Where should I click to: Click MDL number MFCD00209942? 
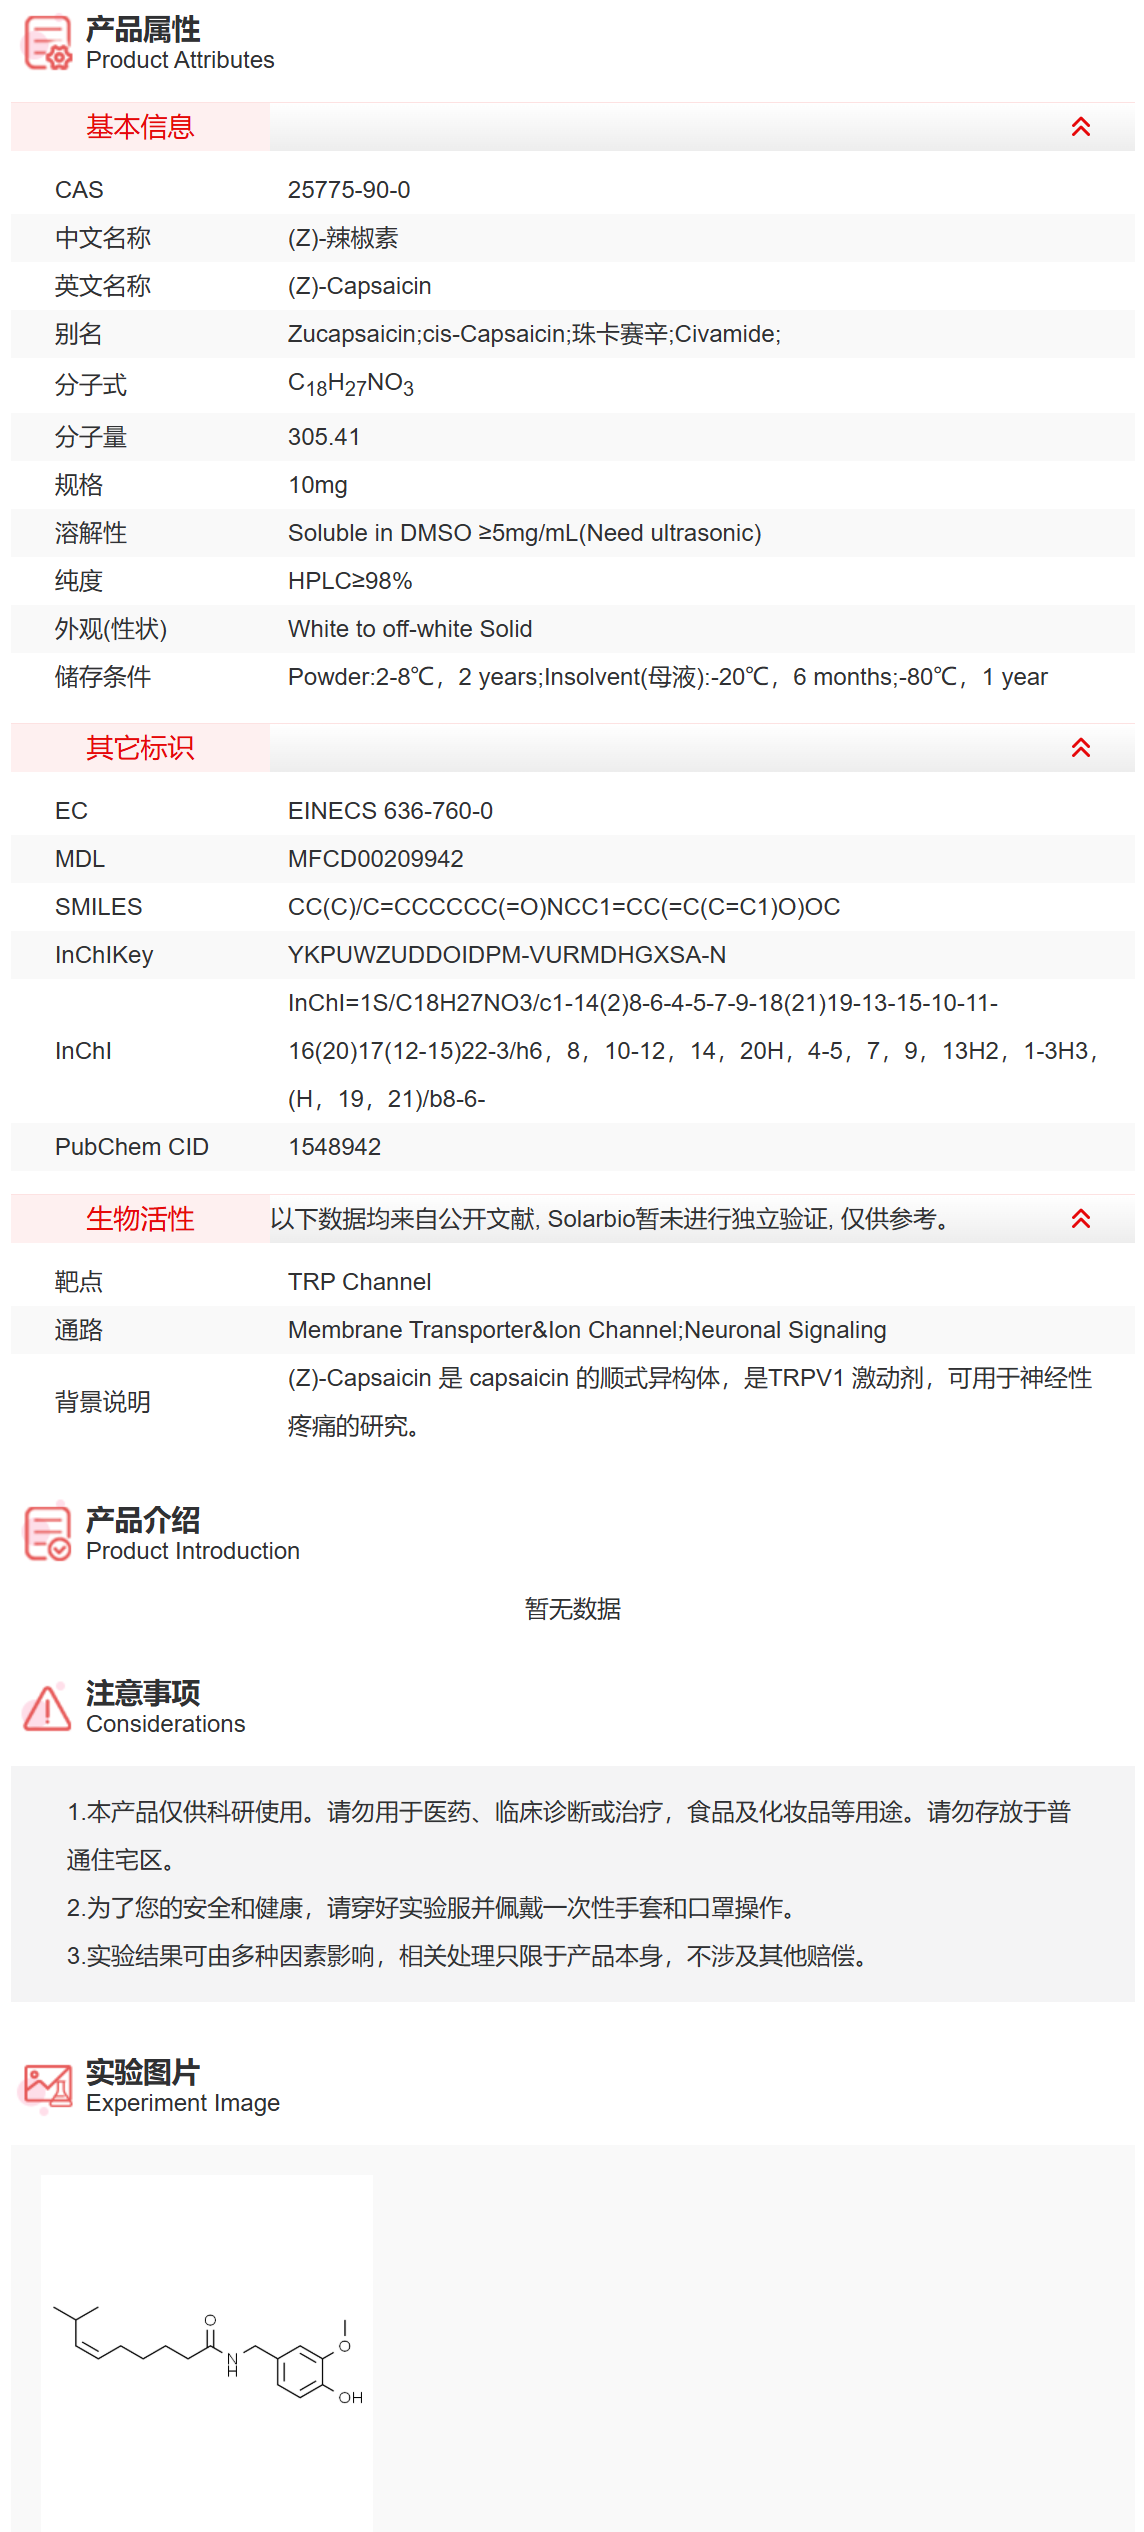tap(376, 859)
